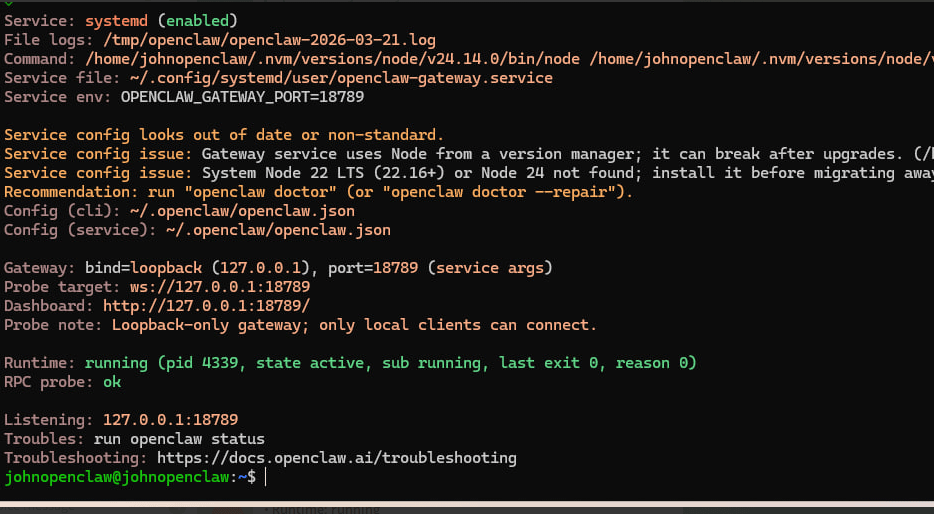Viewport: 934px width, 514px height.
Task: Click 'Loopback-only gateway' probe note
Action: [x=354, y=325]
